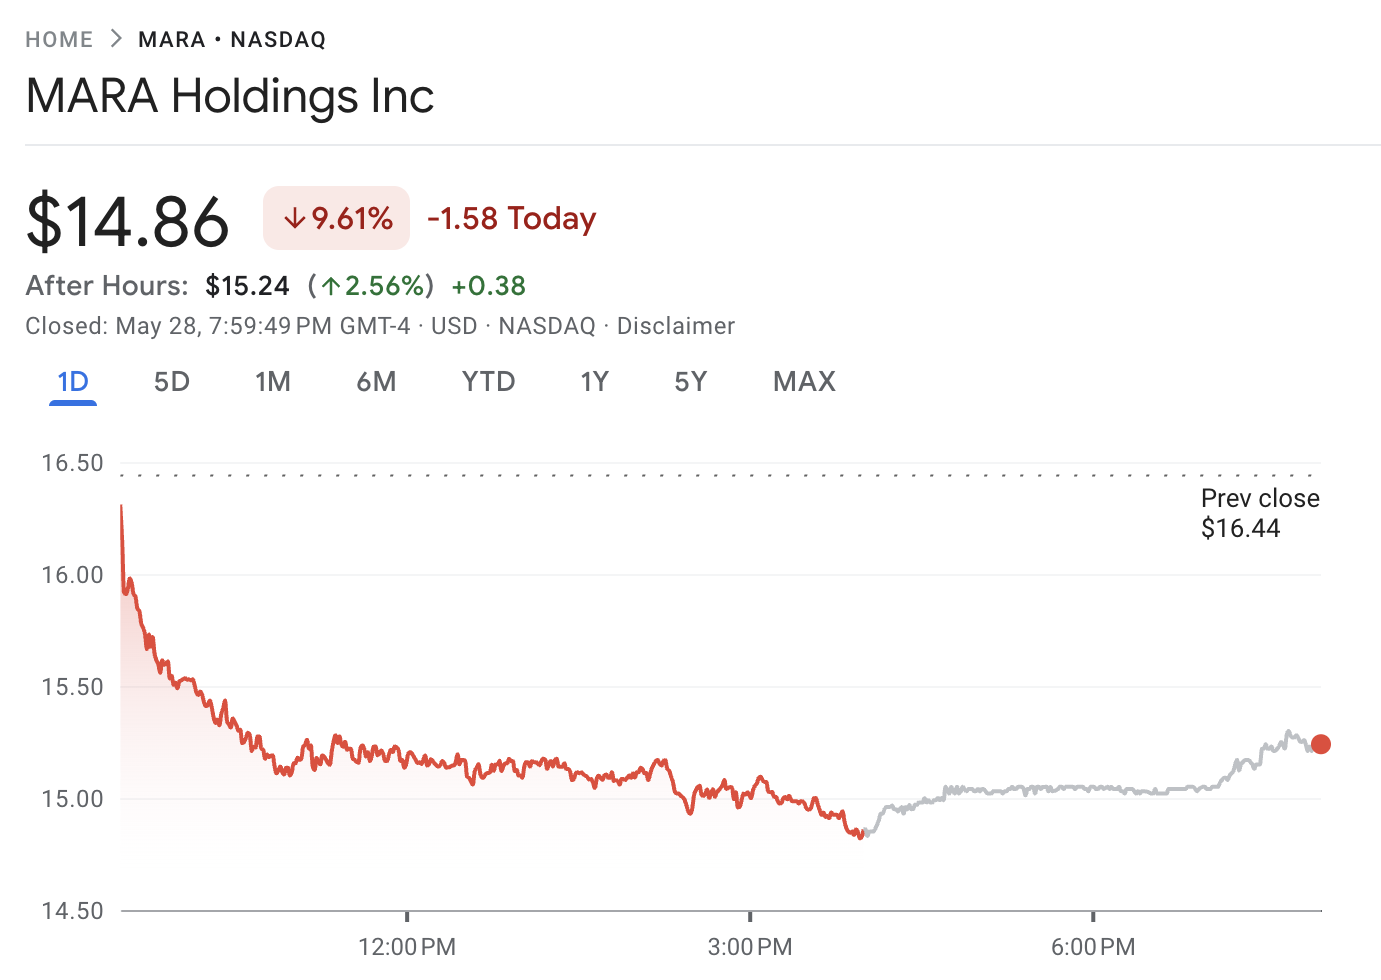
Task: Switch to the 5Y chart range
Action: (690, 382)
